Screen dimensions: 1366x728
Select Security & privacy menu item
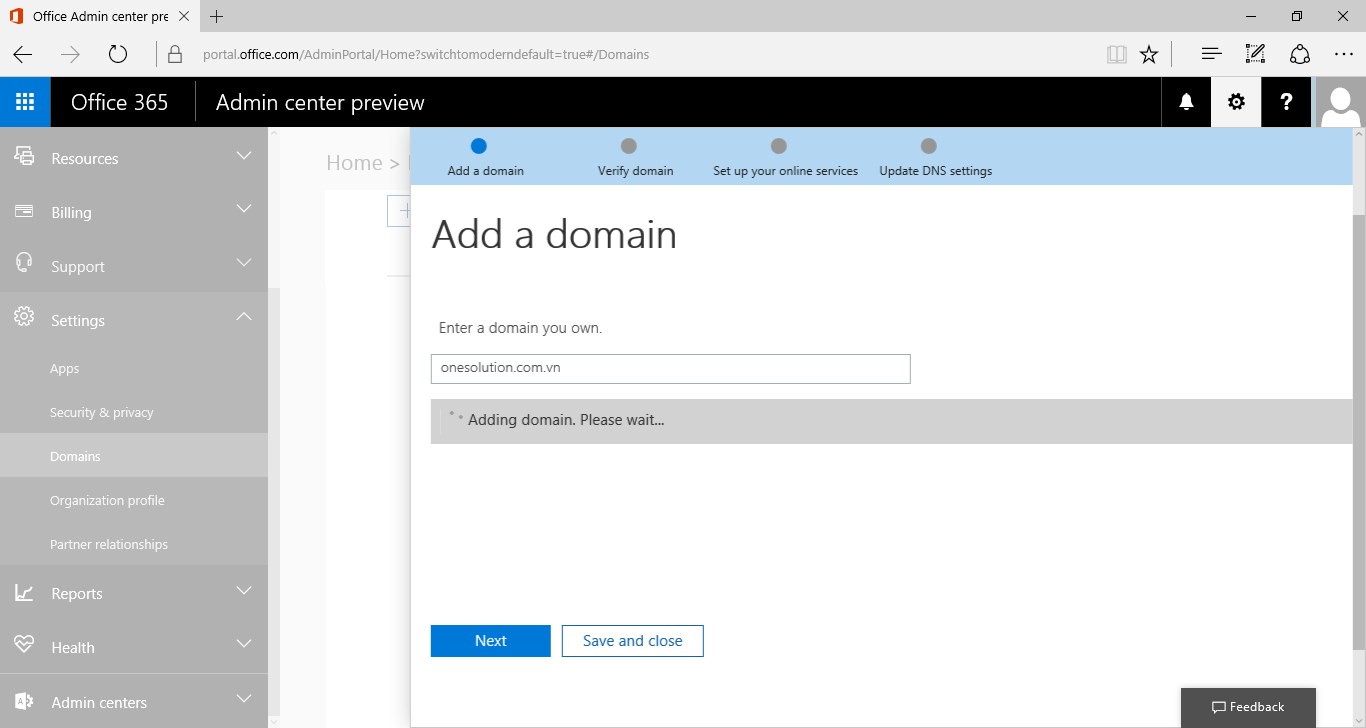point(102,412)
